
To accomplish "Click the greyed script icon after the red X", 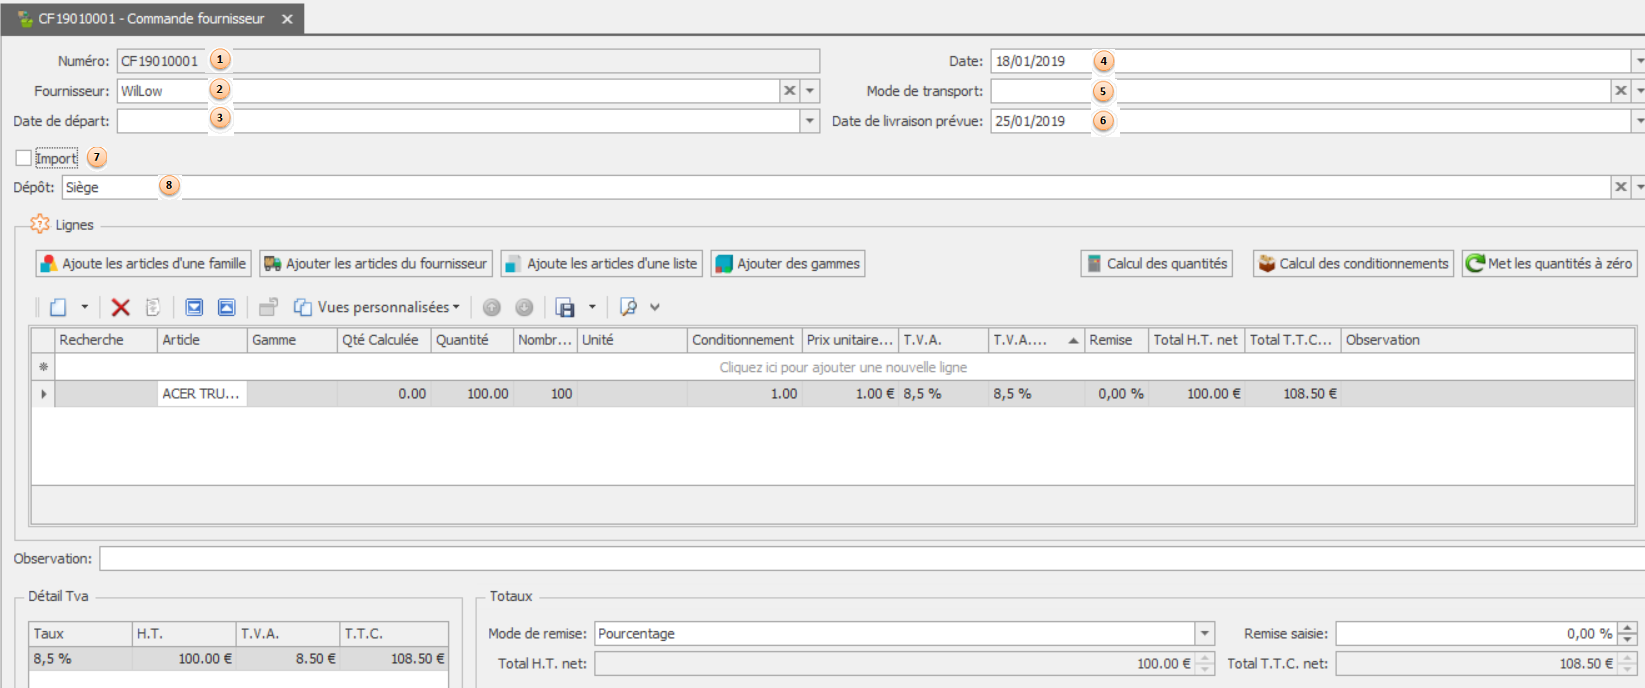I will (x=153, y=307).
